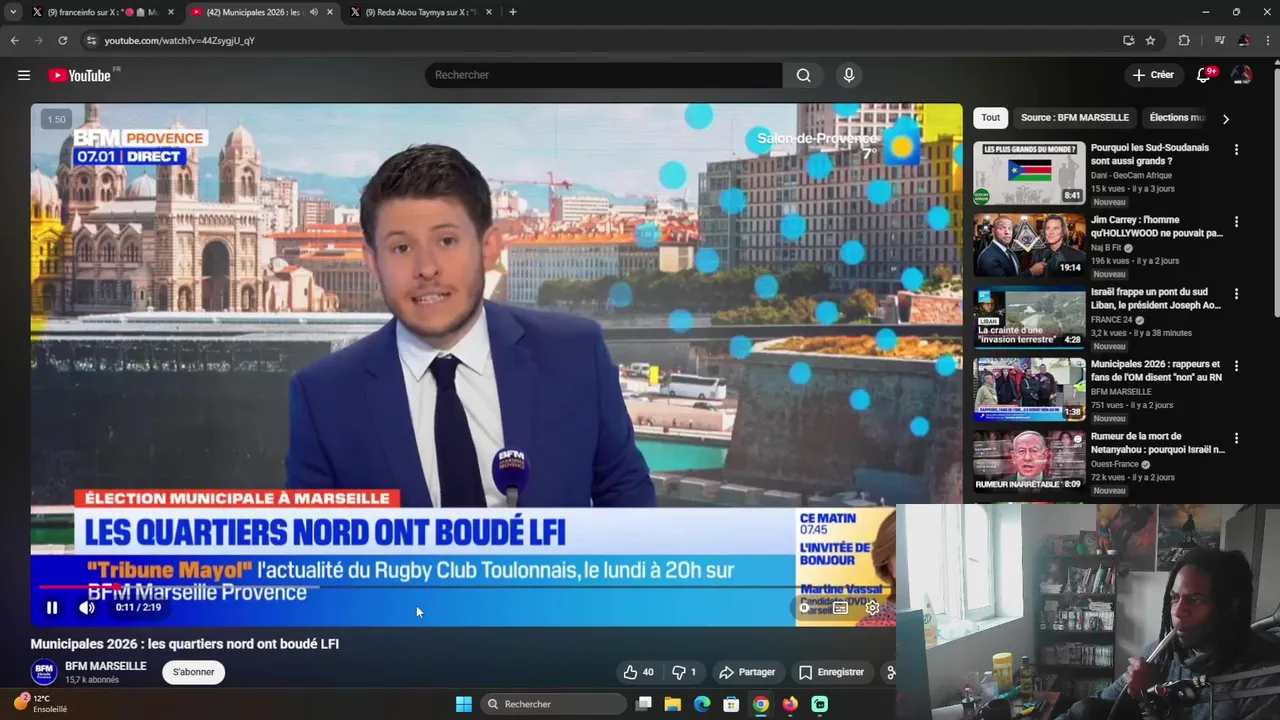Open the Jim Carrey video thumbnail

point(1029,245)
